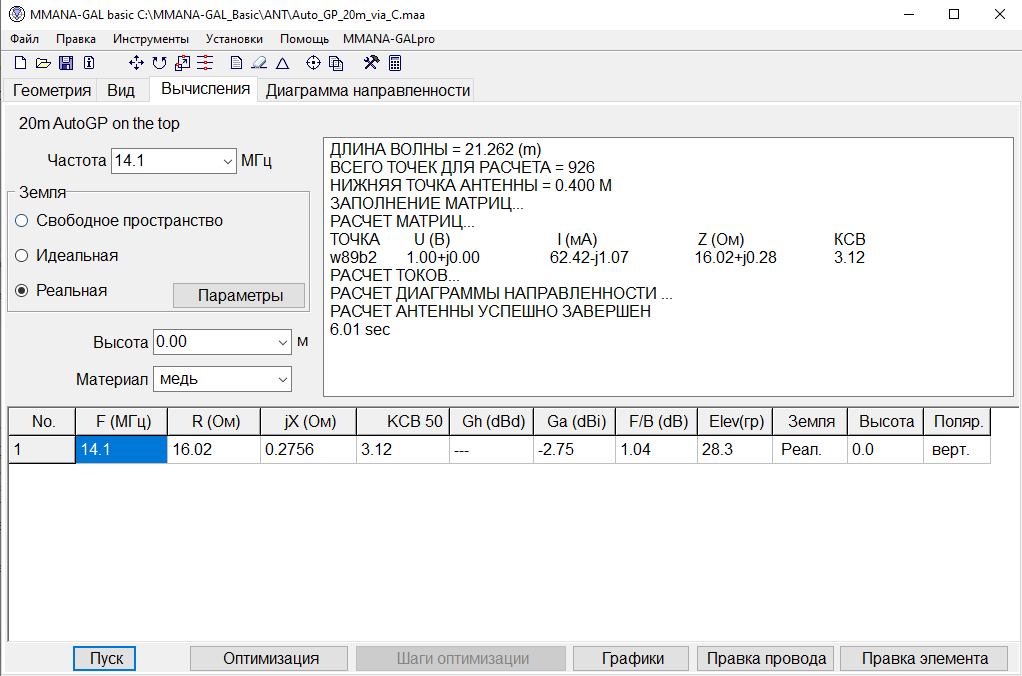
Task: Click the table cell 16.02
Action: (214, 450)
